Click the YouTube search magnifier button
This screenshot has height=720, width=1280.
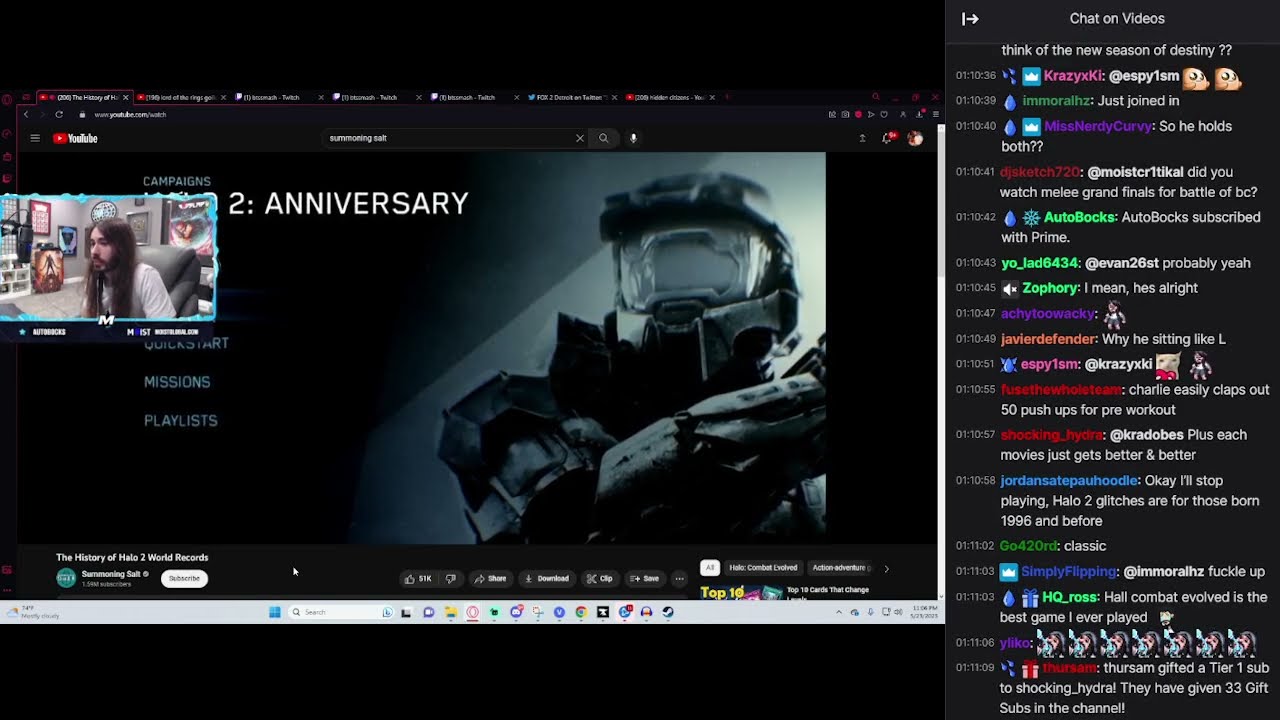[x=603, y=138]
